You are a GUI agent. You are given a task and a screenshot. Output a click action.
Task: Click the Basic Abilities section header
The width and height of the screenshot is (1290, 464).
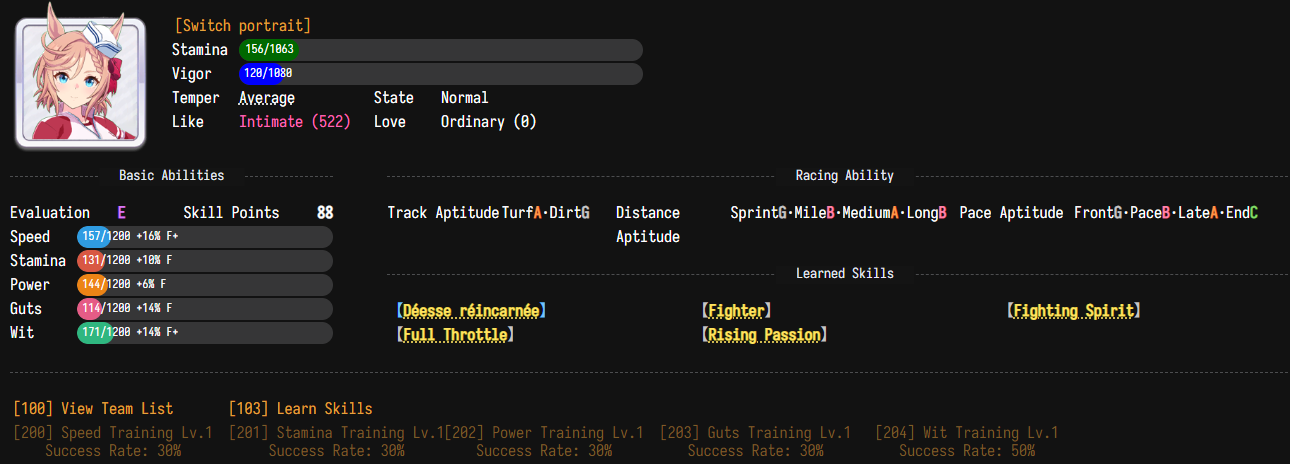tap(172, 175)
